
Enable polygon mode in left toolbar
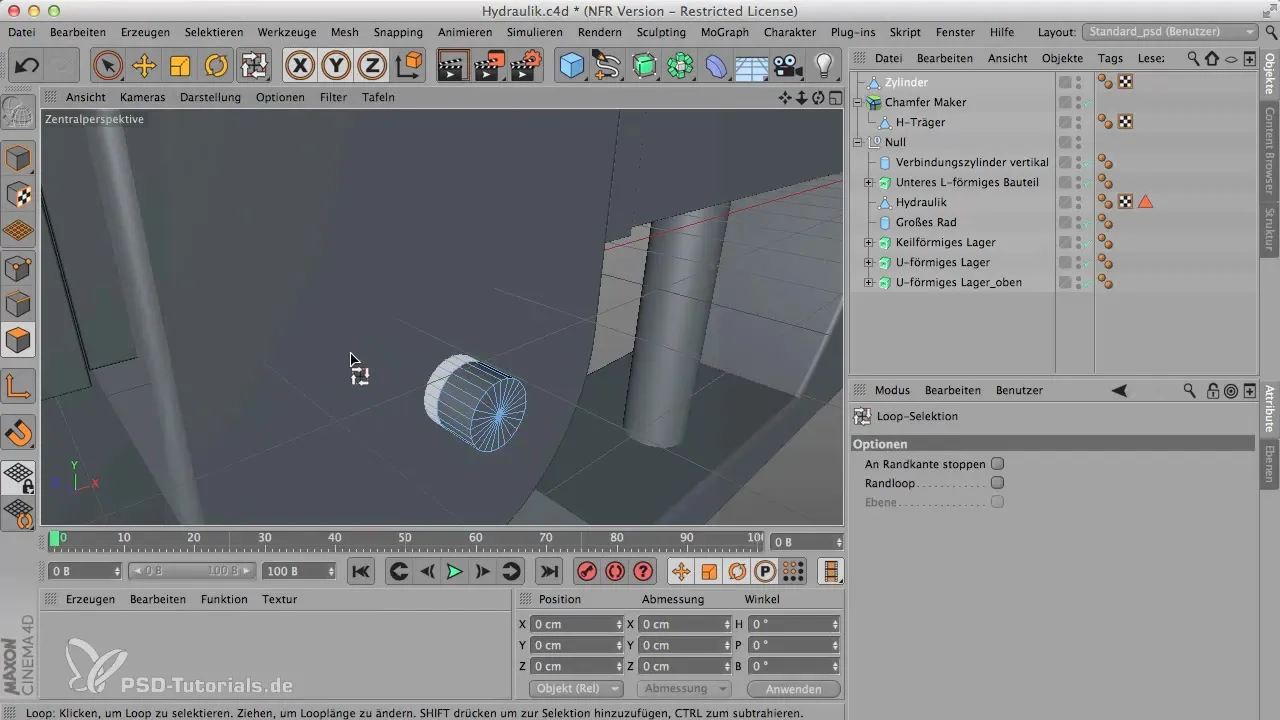19,341
